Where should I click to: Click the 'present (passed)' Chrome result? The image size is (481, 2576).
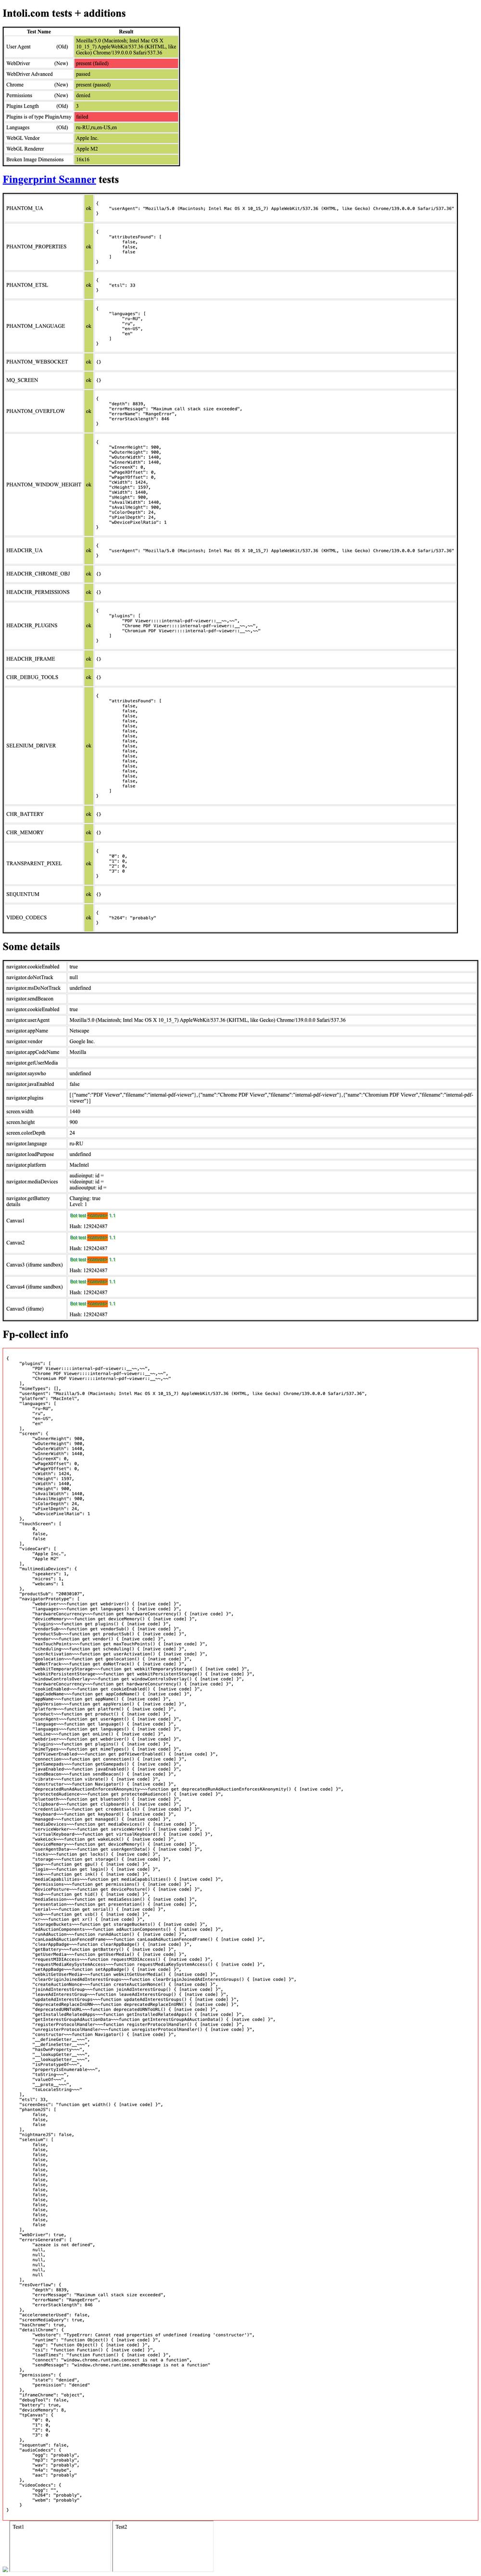tap(126, 85)
